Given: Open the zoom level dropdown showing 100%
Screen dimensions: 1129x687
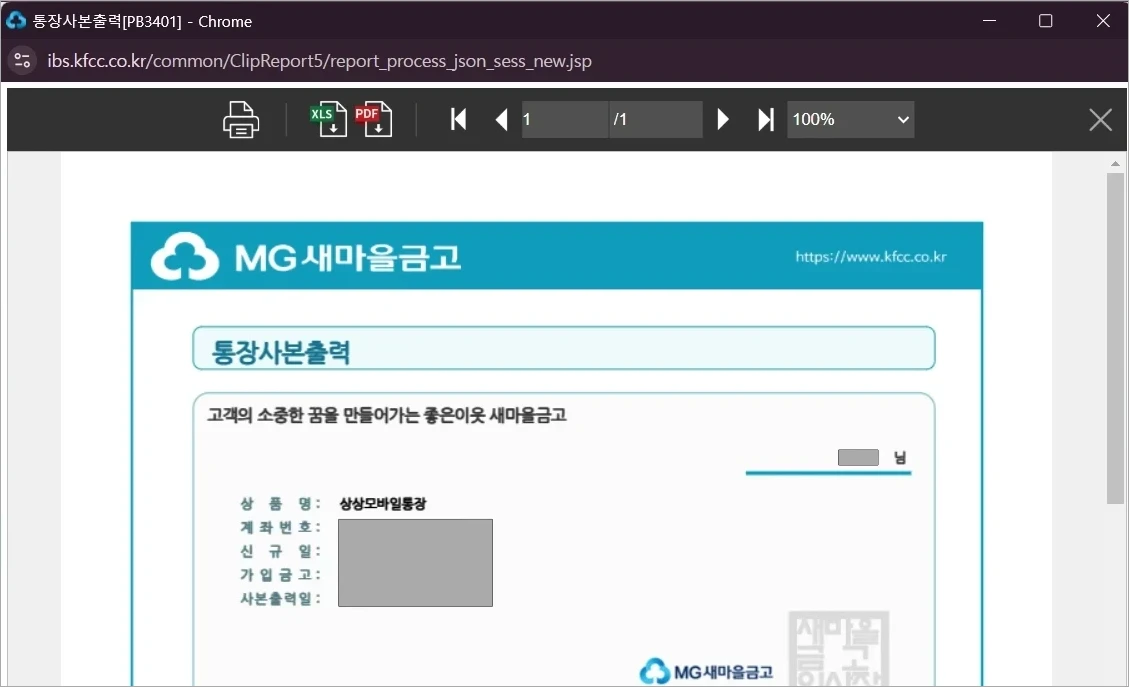Looking at the screenshot, I should (x=850, y=119).
